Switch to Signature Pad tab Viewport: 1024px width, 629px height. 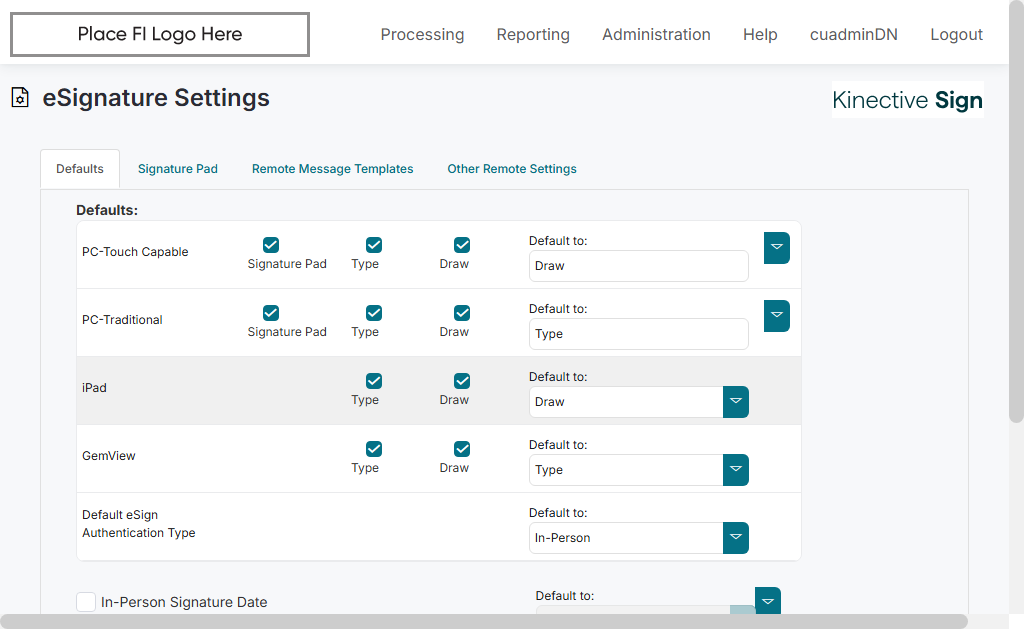pyautogui.click(x=178, y=169)
